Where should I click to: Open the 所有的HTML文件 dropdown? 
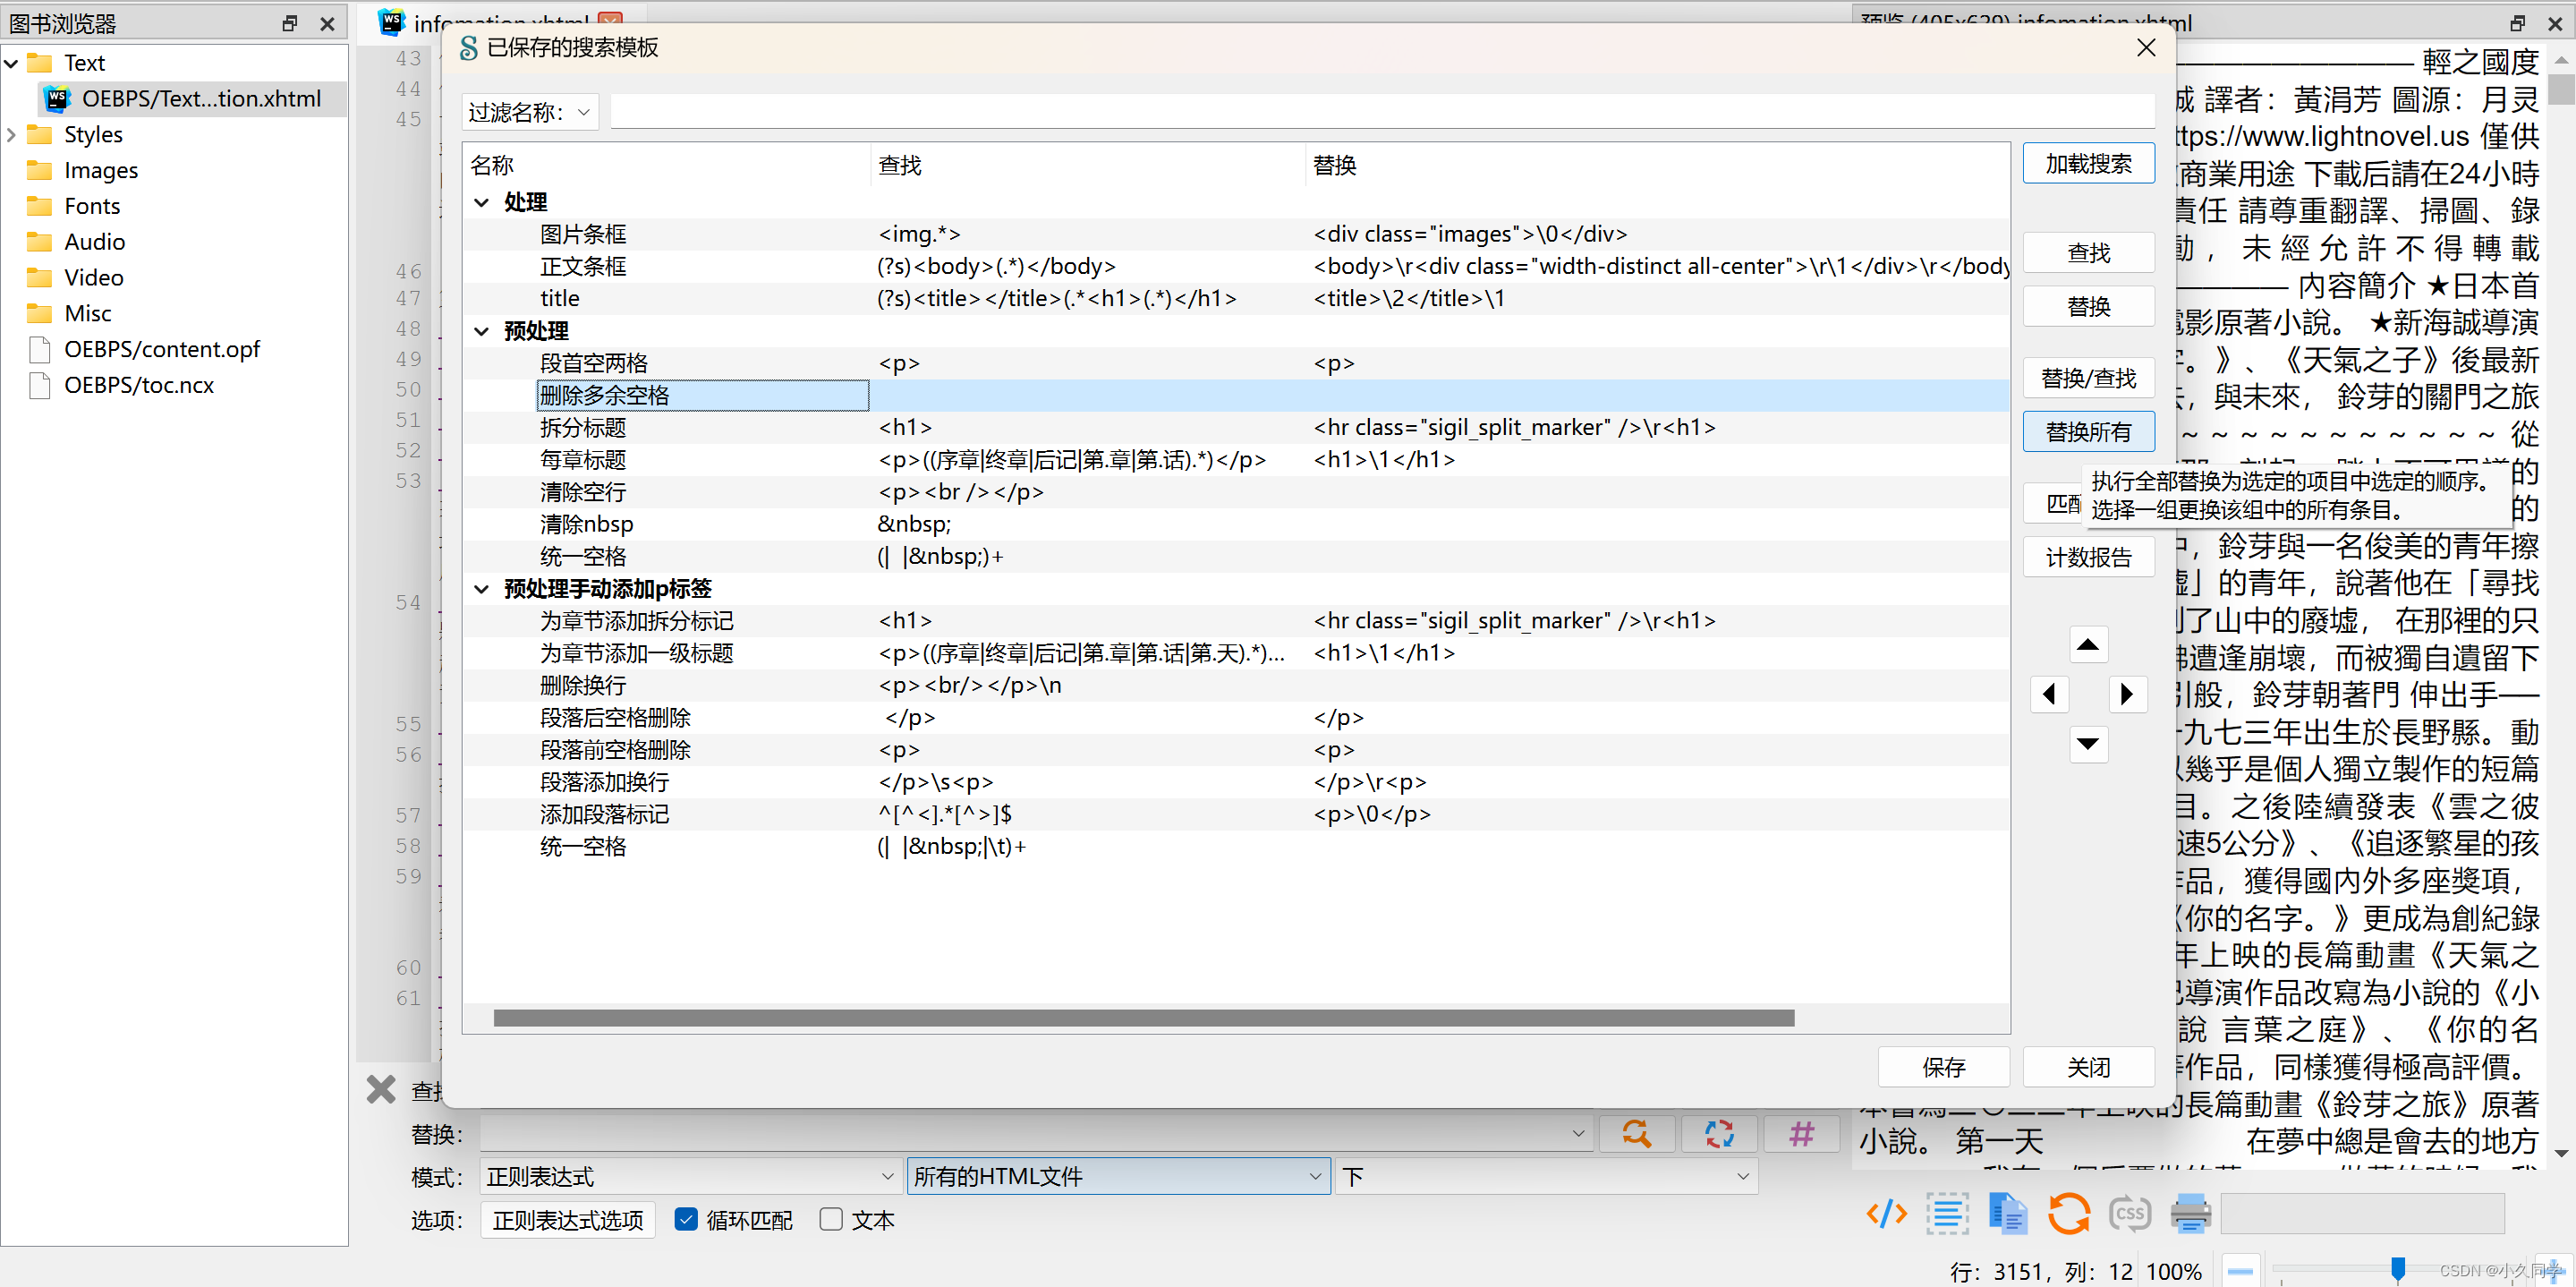(x=1117, y=1176)
